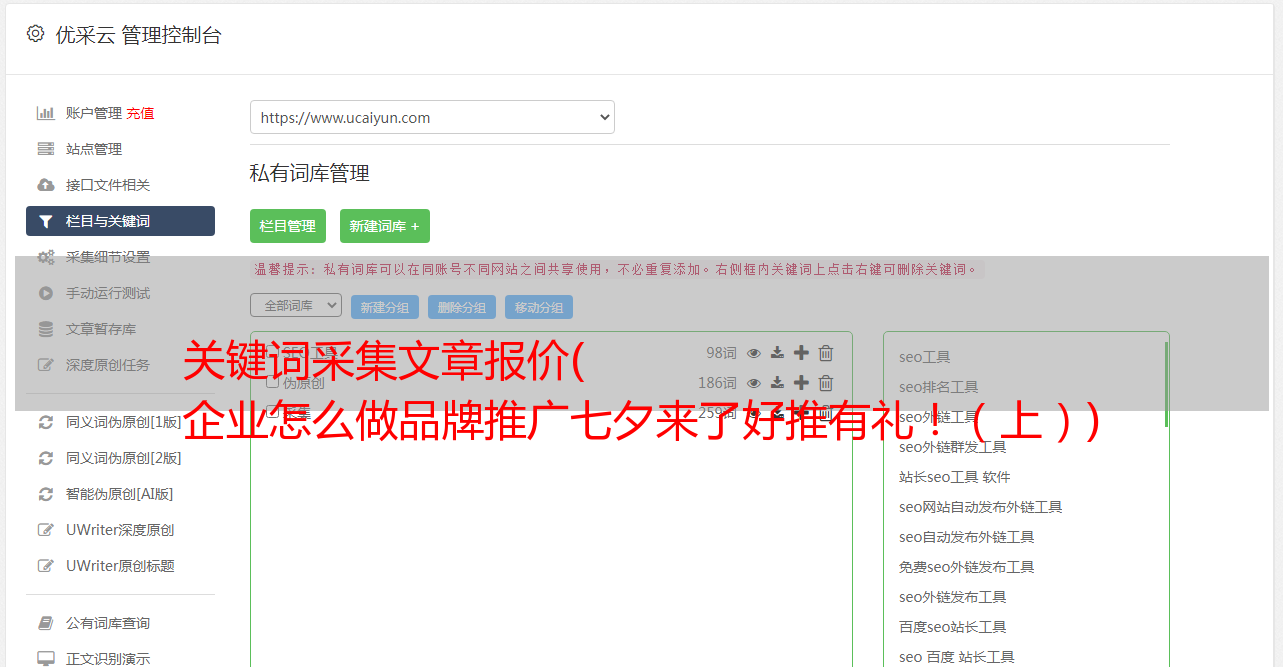The height and width of the screenshot is (667, 1283).
Task: Select keyword '百度seo站长工具'
Action: pyautogui.click(x=953, y=627)
